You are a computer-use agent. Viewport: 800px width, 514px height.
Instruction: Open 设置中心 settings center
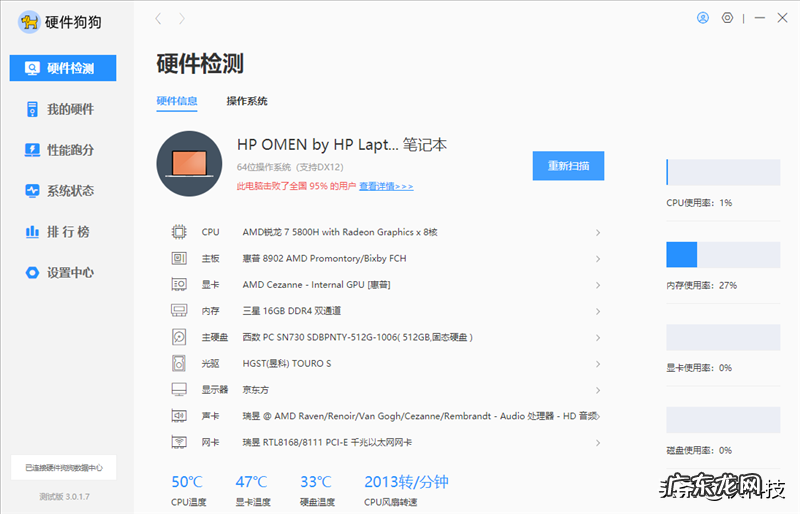pyautogui.click(x=60, y=273)
